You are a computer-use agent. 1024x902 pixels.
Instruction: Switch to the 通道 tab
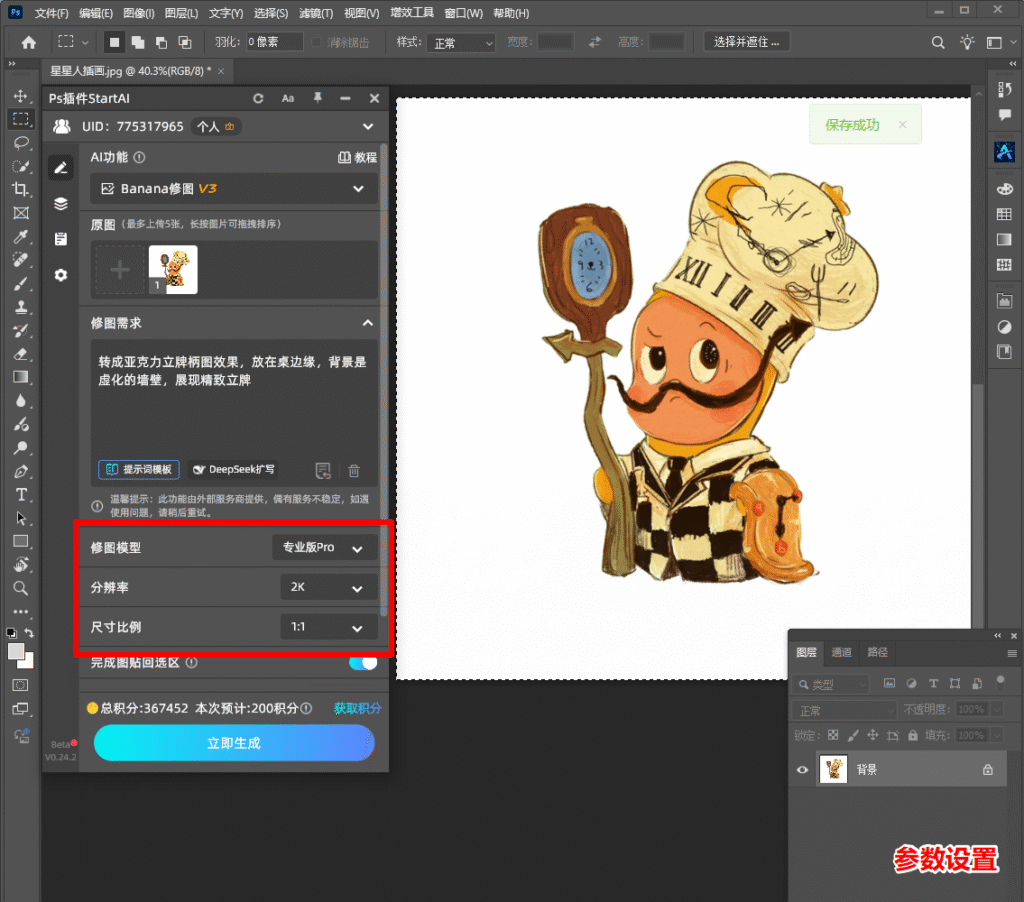[x=841, y=652]
